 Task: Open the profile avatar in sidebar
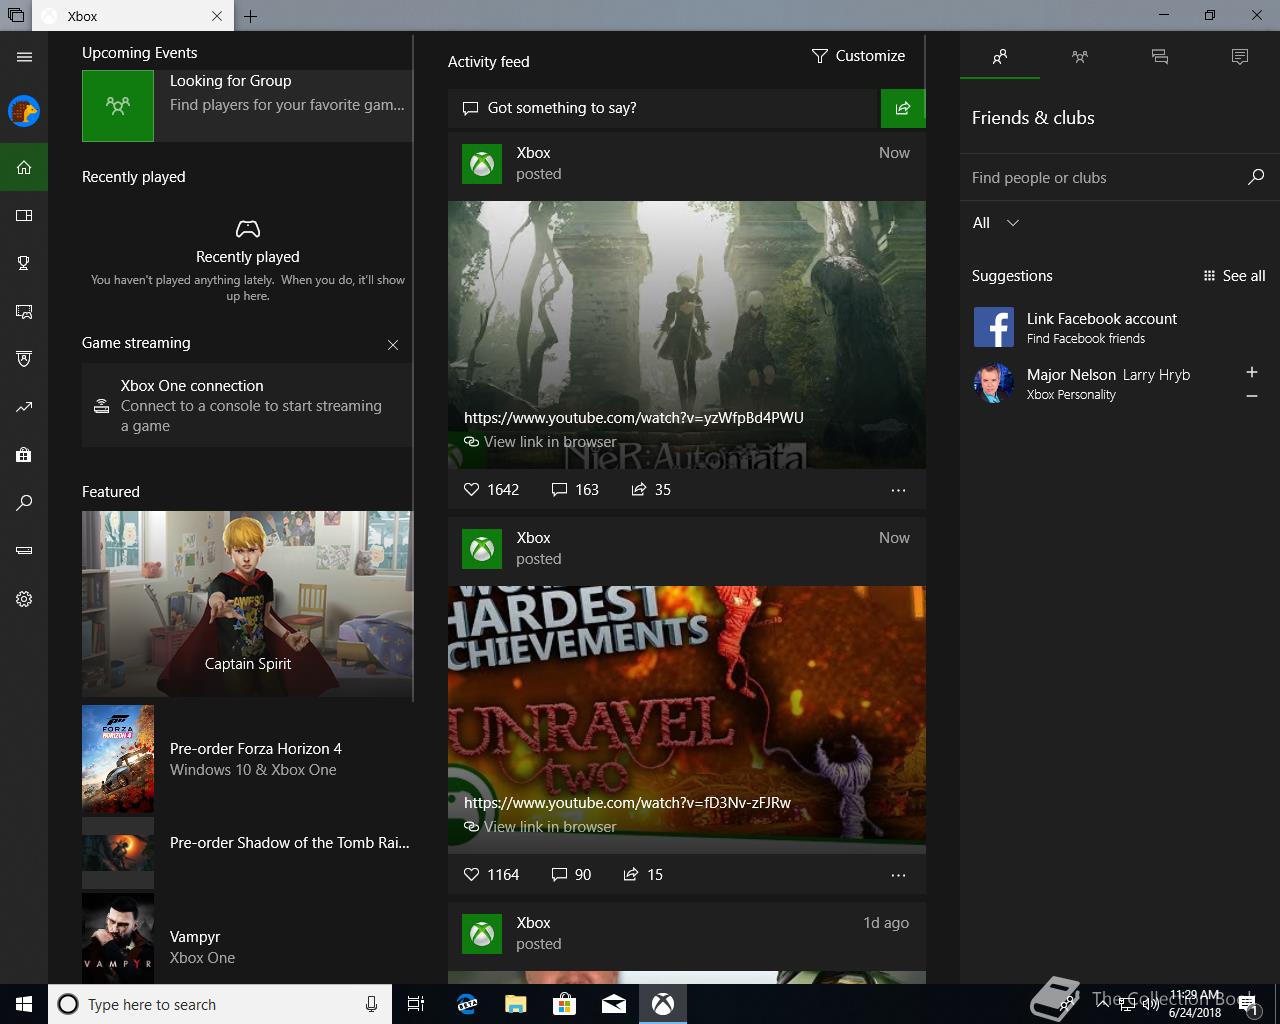(24, 111)
